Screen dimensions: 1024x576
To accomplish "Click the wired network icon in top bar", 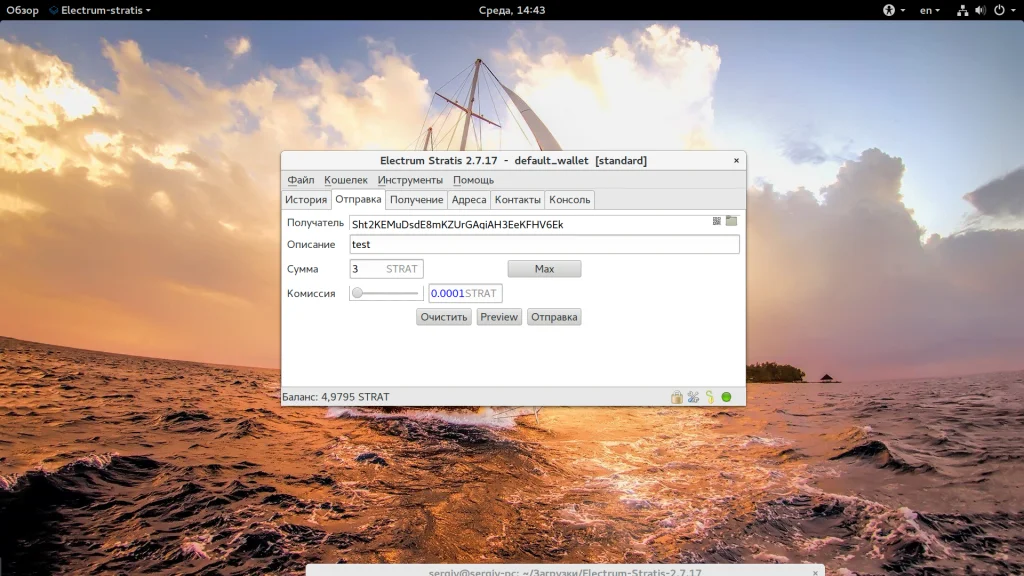I will 962,10.
